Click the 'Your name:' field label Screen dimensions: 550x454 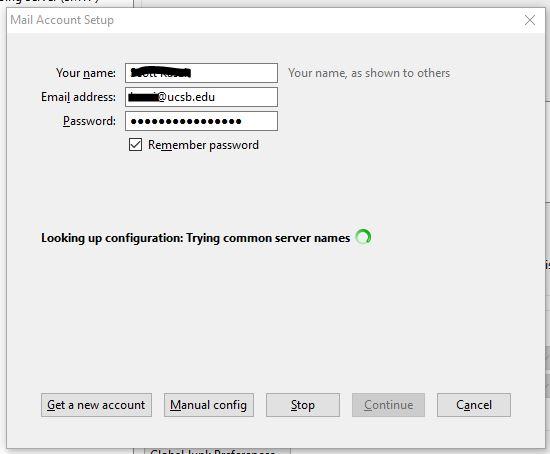point(86,73)
